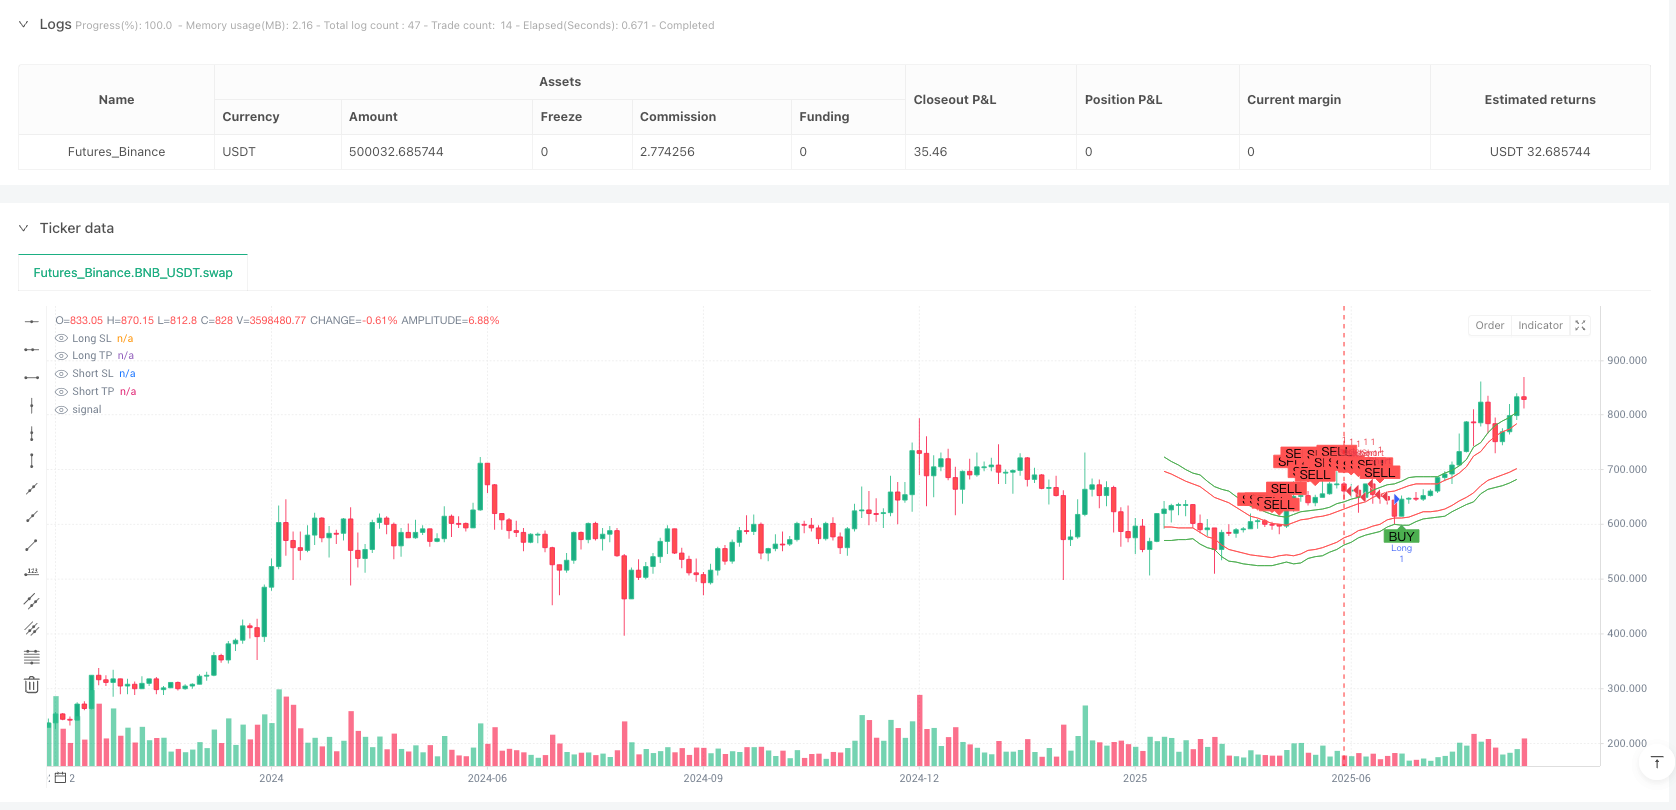
Task: Select the Futures_Binance.BNB_USDT.swap tab
Action: [x=133, y=272]
